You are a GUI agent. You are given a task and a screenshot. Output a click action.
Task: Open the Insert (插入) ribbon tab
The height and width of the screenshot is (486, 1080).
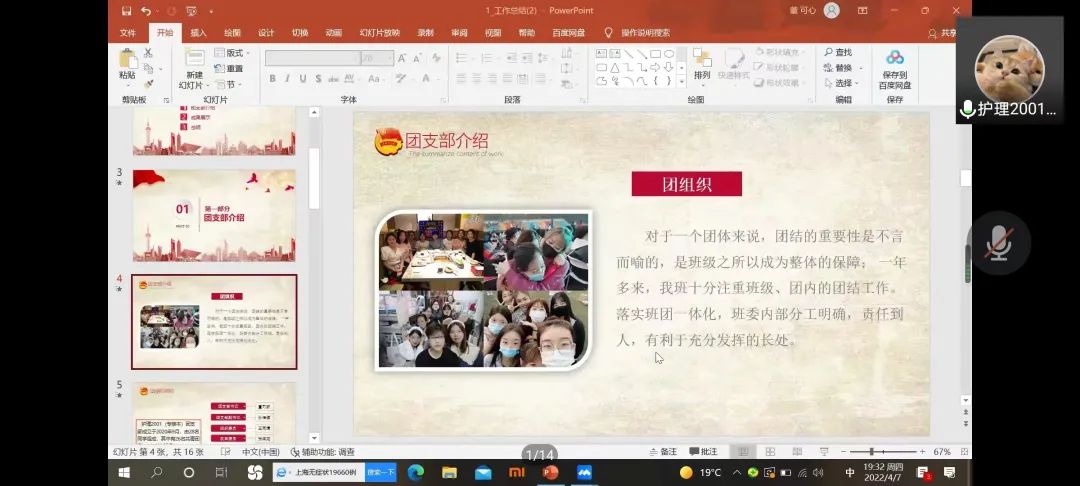click(198, 32)
